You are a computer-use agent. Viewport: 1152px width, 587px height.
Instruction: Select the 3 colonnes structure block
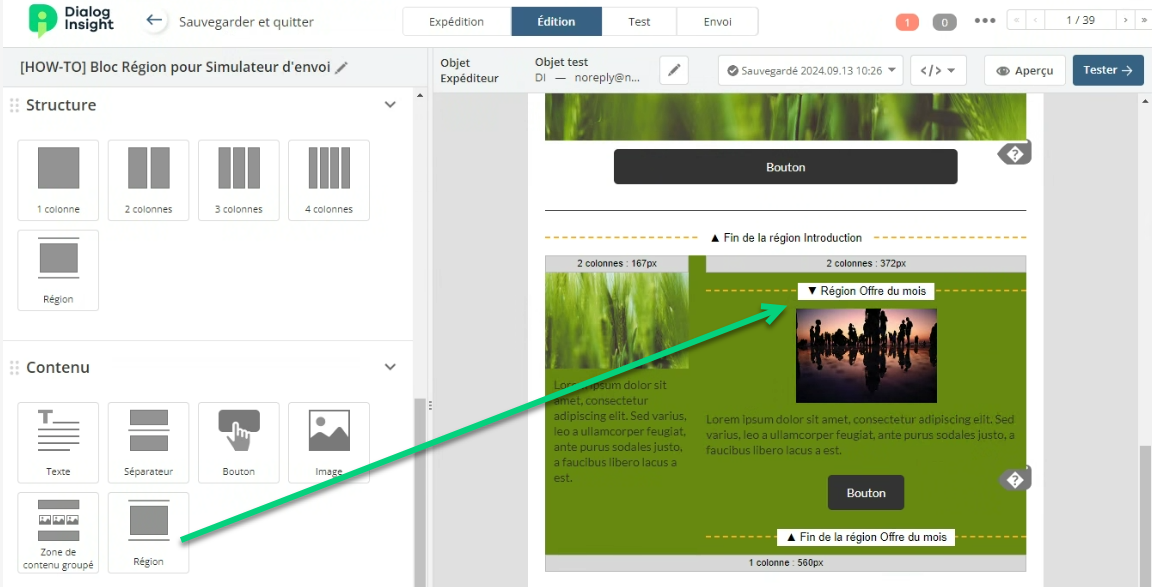pos(239,180)
